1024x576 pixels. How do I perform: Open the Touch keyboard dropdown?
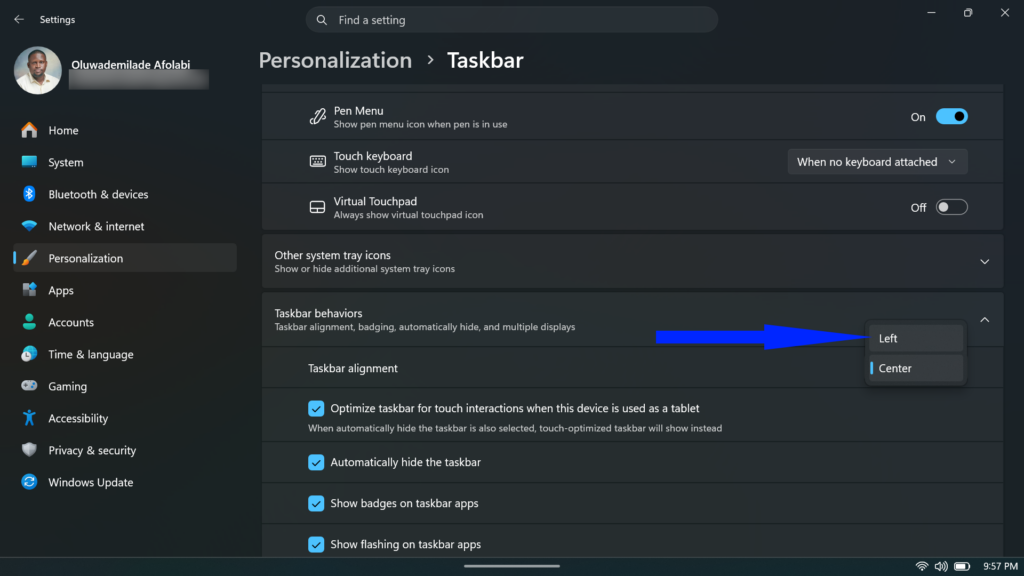[x=877, y=162]
